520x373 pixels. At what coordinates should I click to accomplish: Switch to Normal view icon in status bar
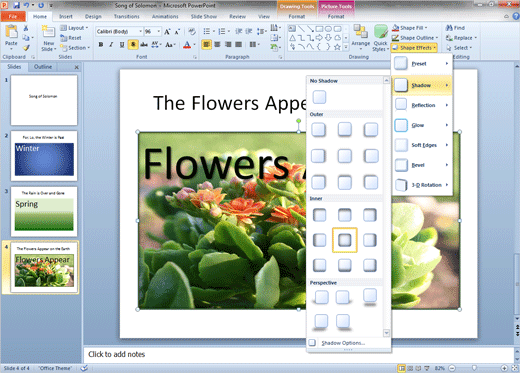point(402,368)
